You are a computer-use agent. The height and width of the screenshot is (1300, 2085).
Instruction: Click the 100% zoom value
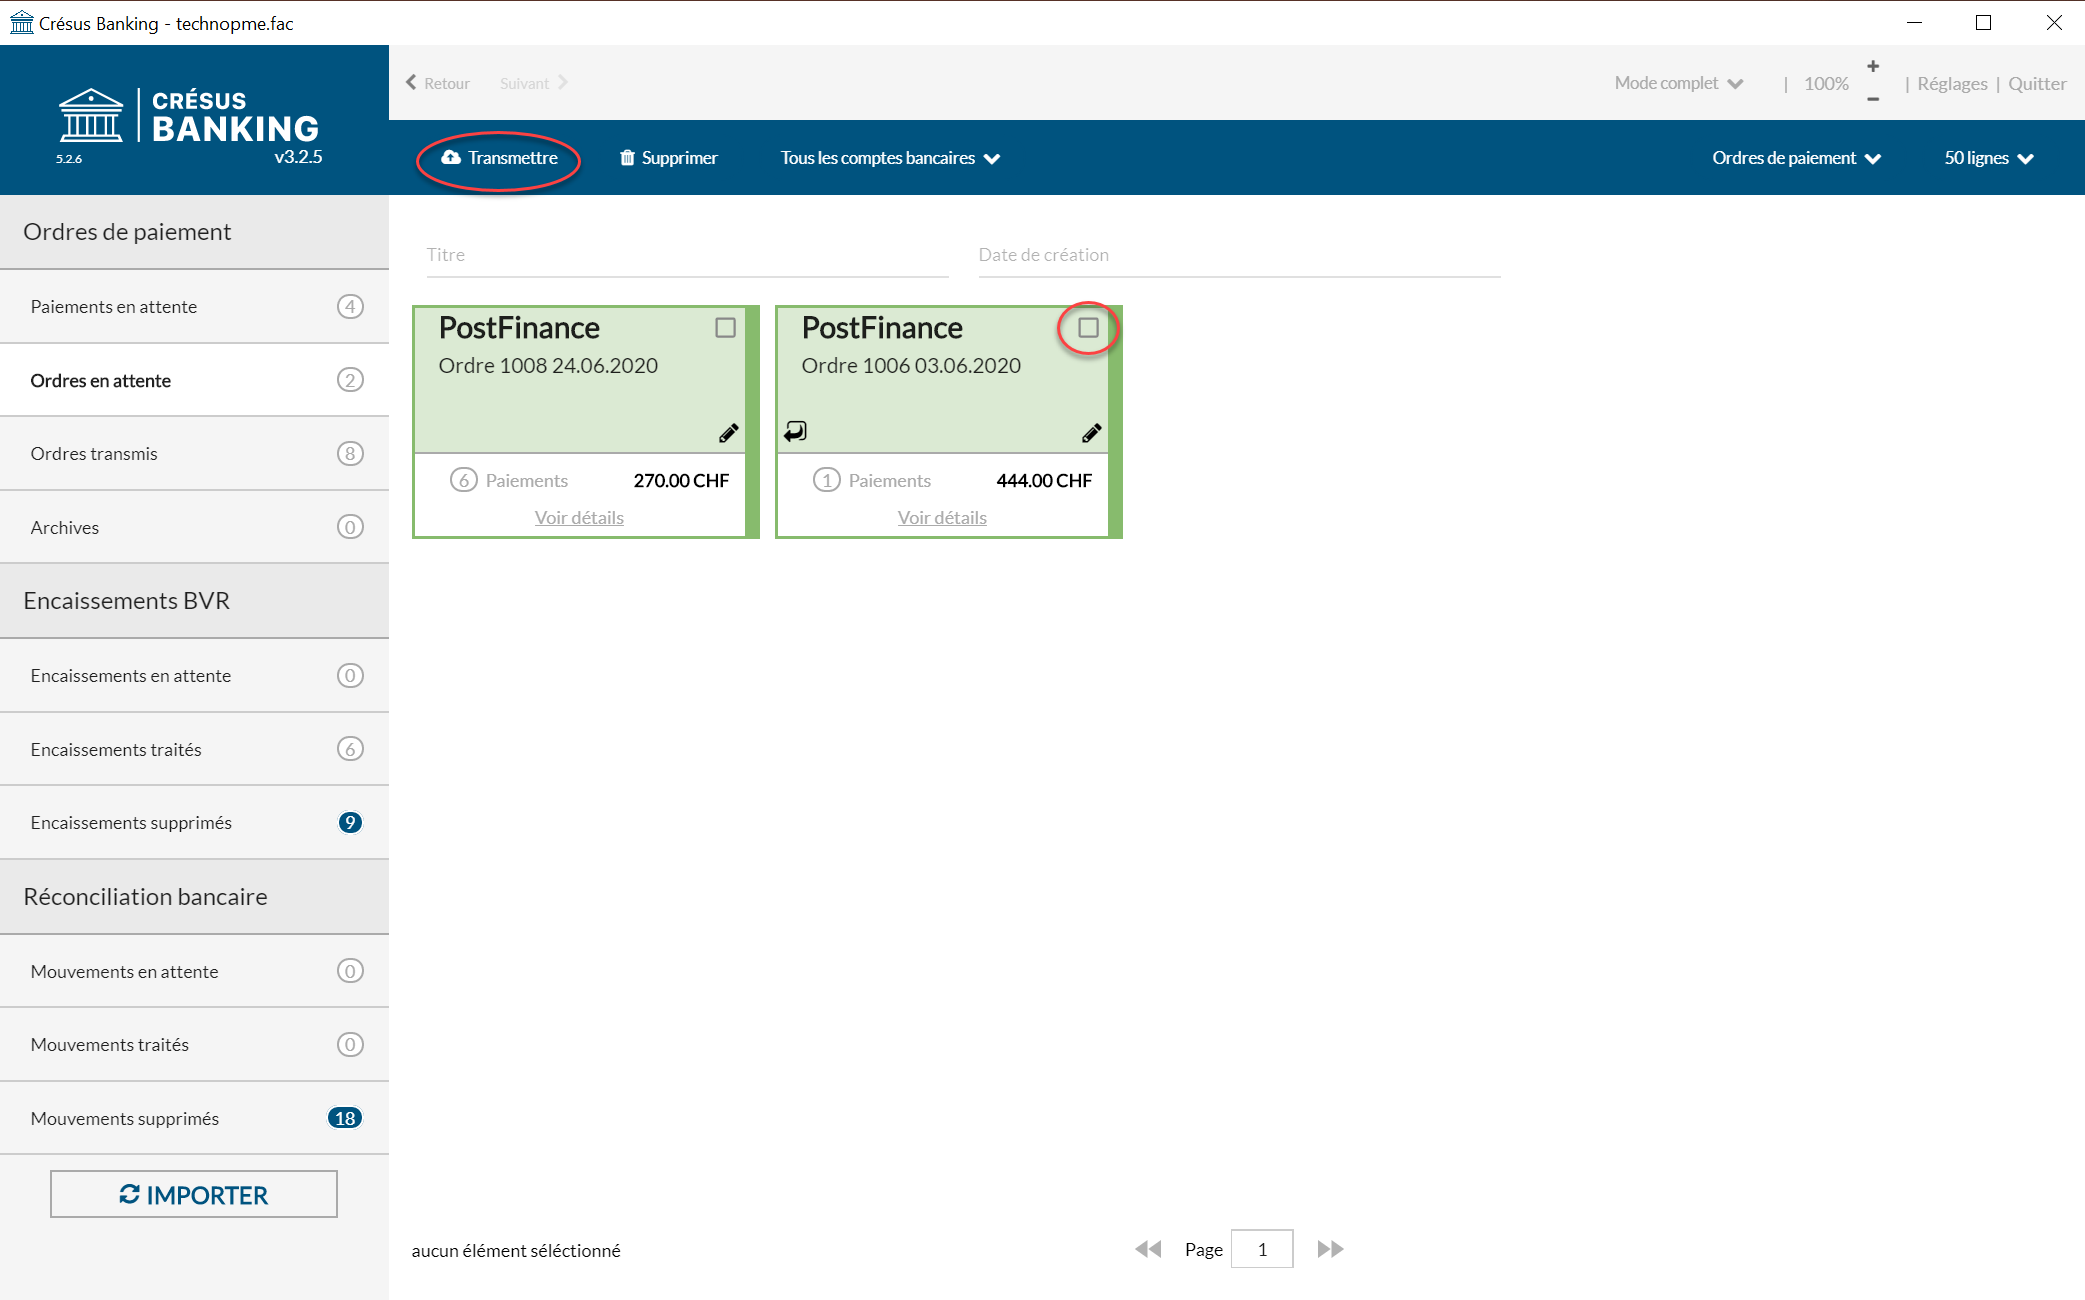pos(1826,84)
